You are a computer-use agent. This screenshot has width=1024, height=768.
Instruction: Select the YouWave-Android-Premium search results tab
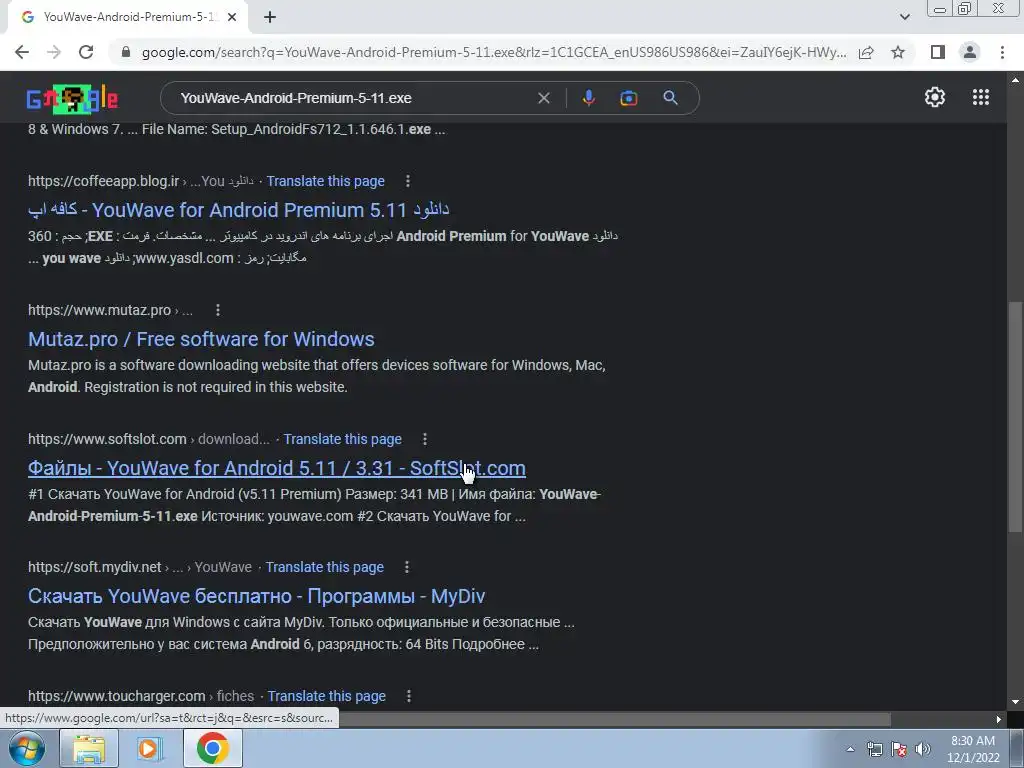128,17
